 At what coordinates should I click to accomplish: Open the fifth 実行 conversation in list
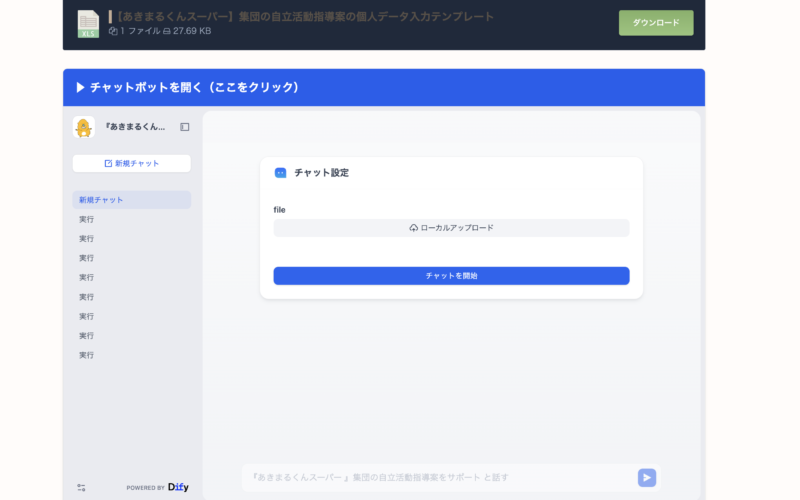click(x=87, y=297)
